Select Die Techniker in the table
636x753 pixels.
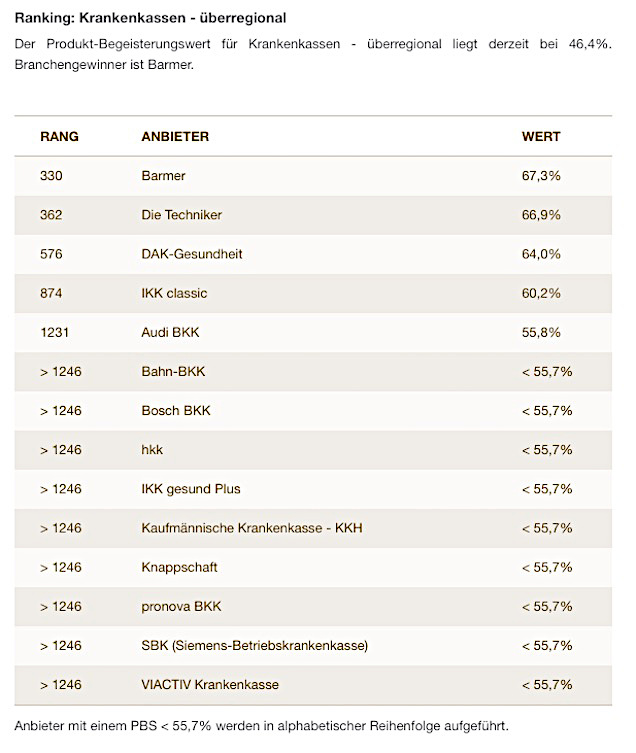coord(182,215)
